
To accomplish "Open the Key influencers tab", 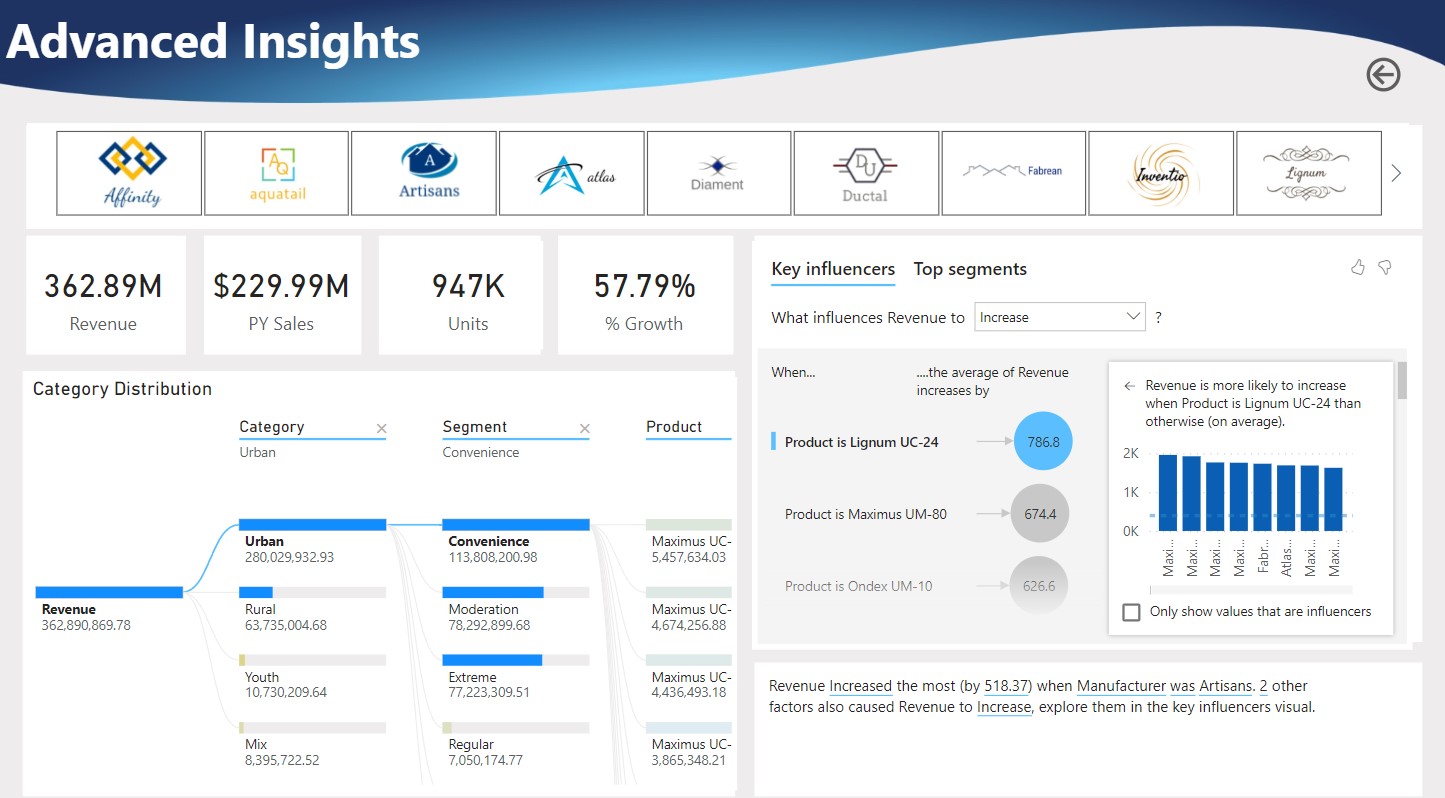I will point(832,269).
